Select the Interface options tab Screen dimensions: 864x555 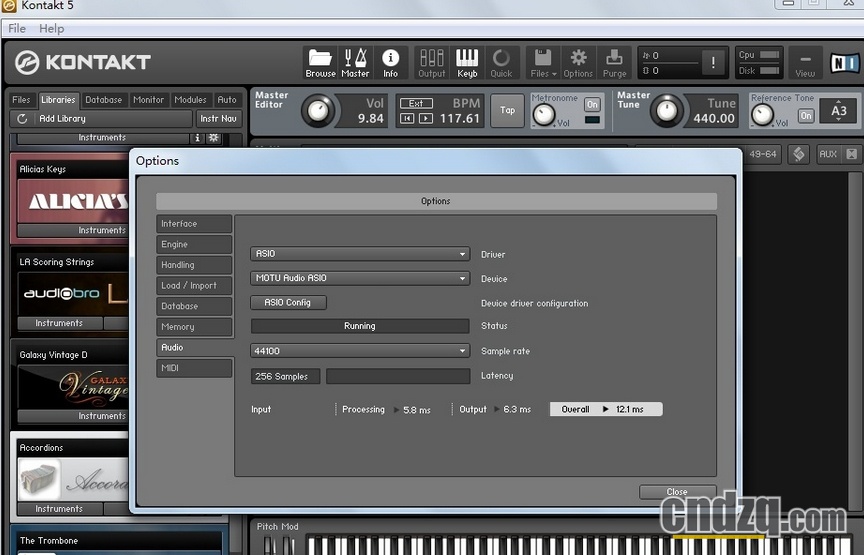tap(194, 224)
